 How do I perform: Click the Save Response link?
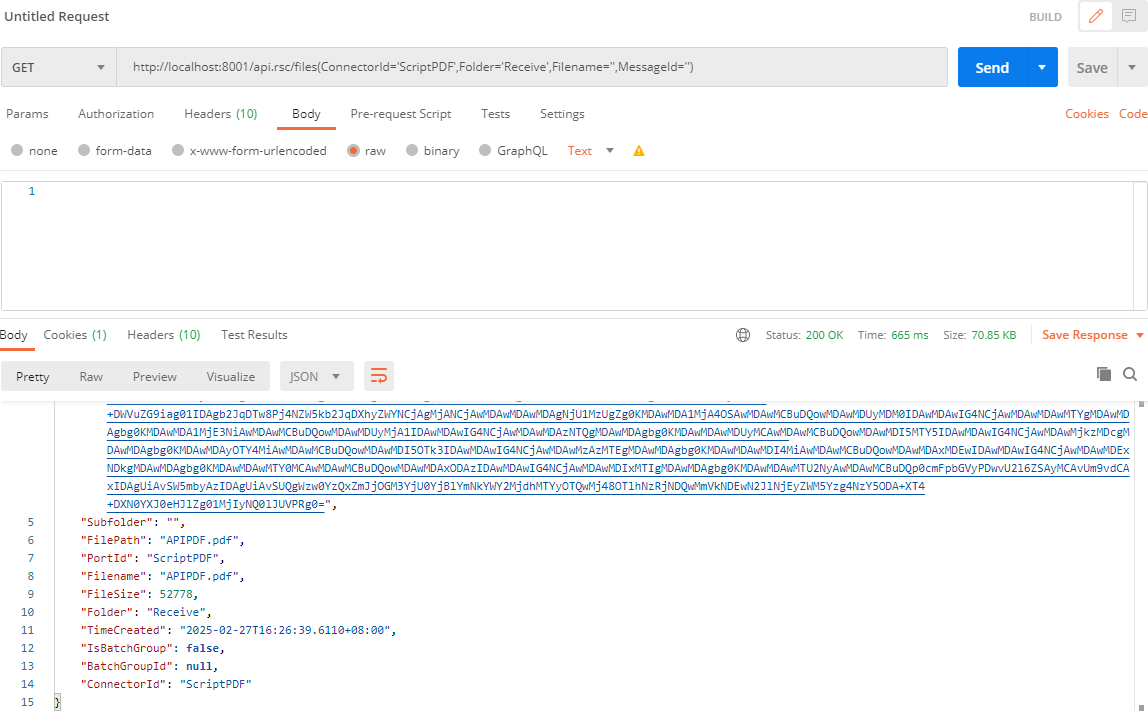coord(1084,335)
